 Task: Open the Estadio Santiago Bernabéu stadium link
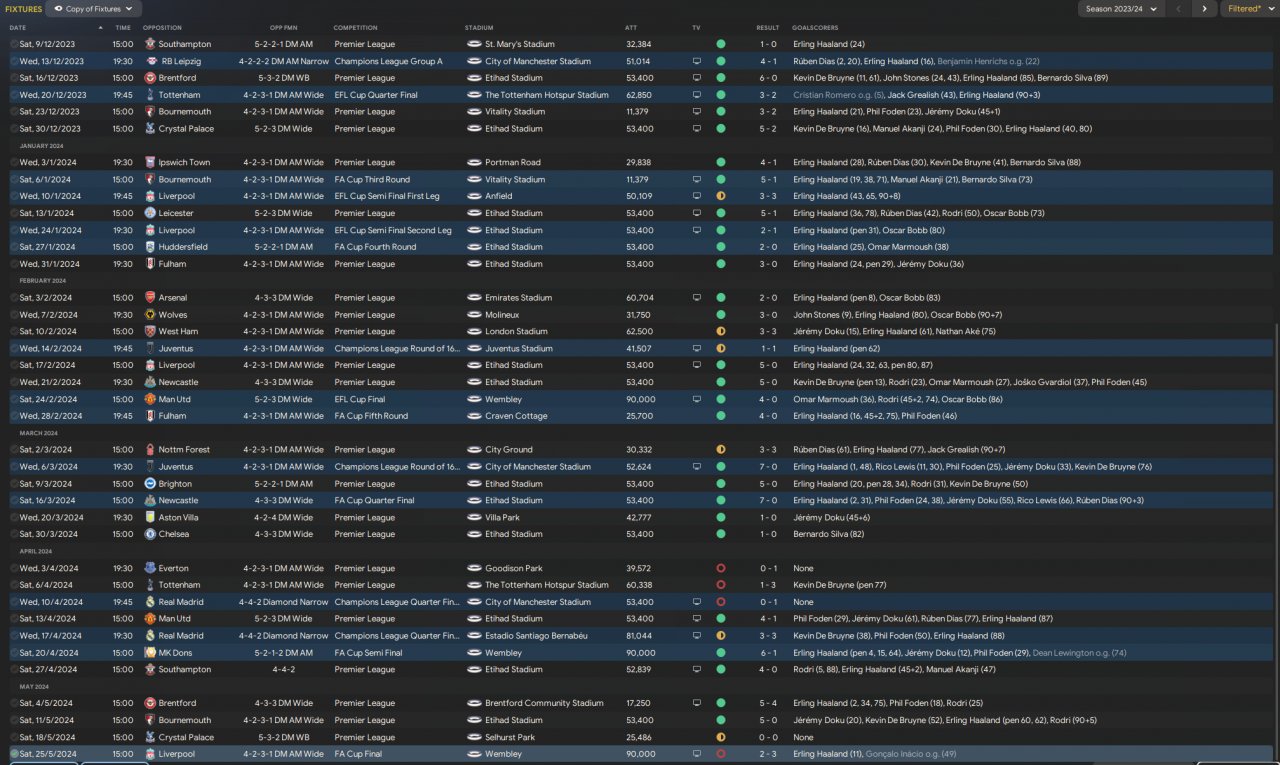[x=538, y=636]
